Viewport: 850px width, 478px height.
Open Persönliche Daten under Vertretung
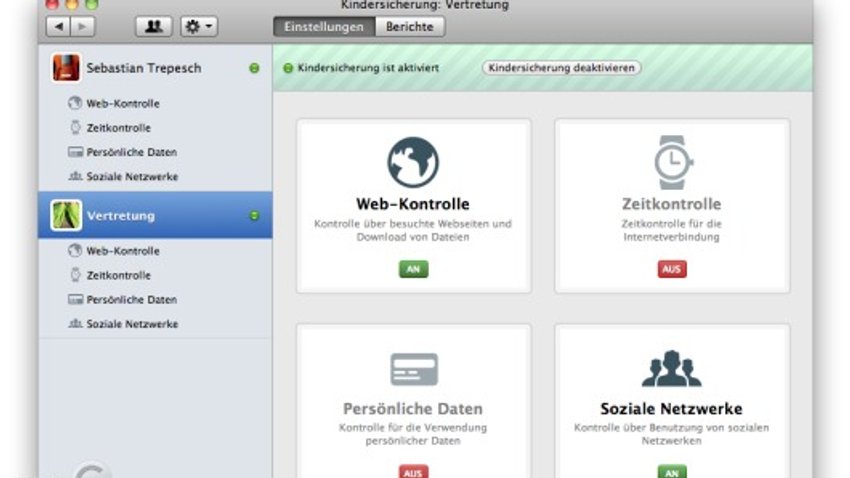132,300
